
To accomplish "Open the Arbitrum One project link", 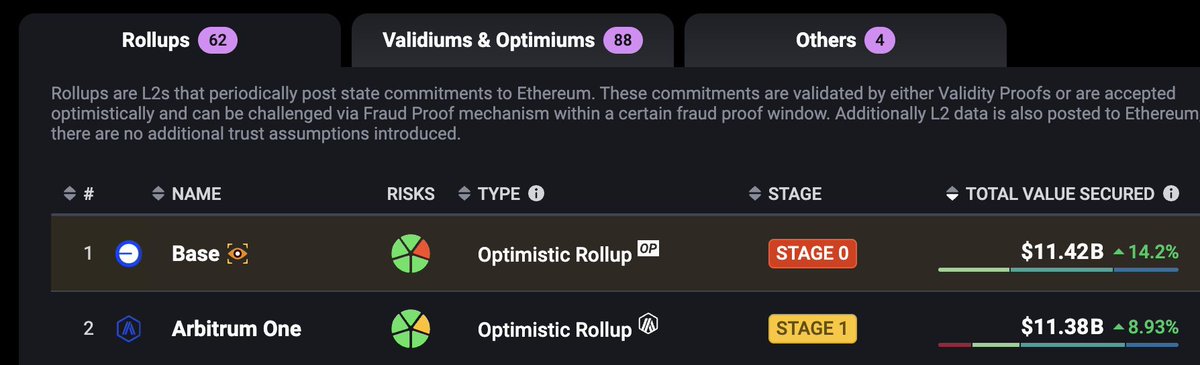I will (236, 329).
